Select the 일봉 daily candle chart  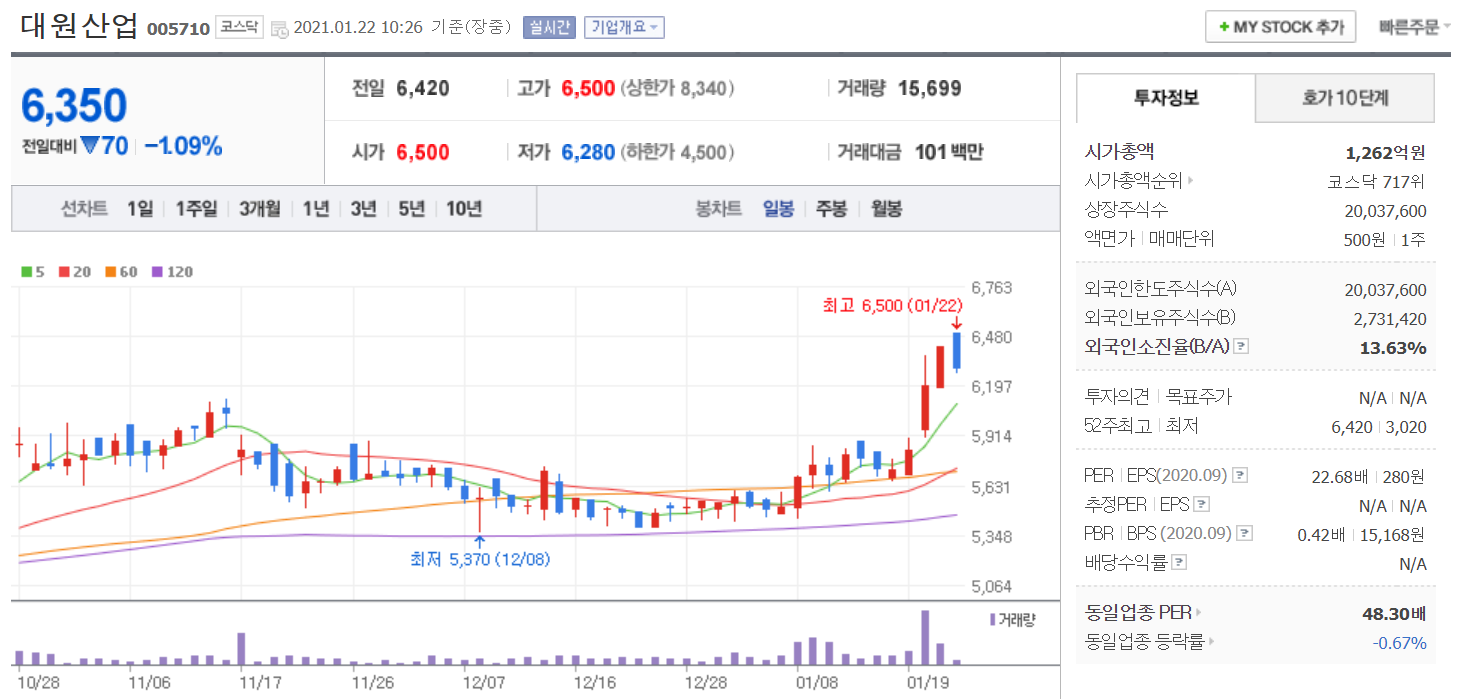778,209
